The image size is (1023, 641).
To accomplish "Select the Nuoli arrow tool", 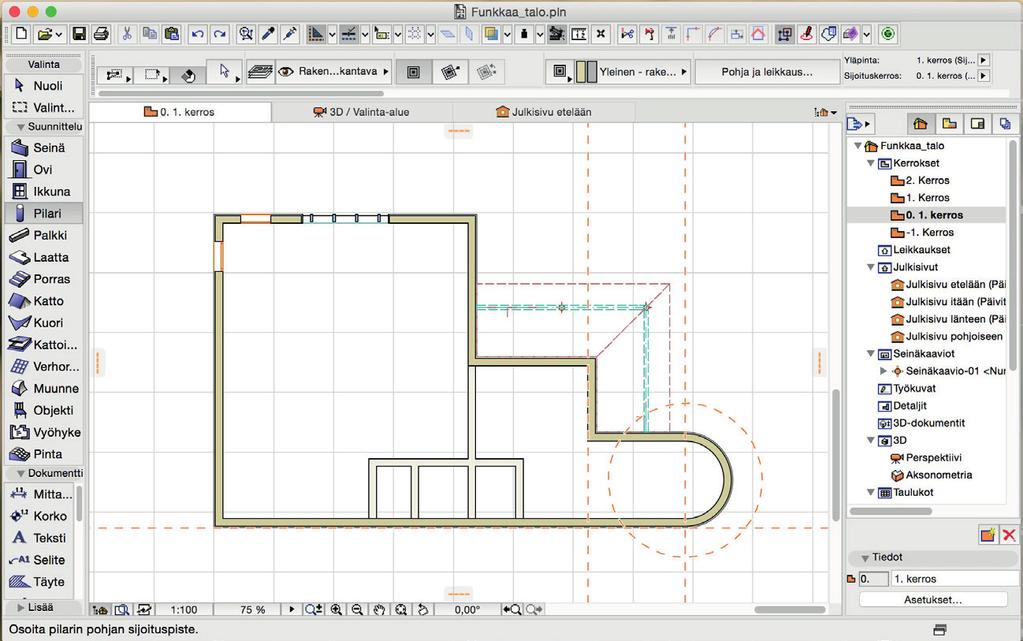I will (44, 86).
